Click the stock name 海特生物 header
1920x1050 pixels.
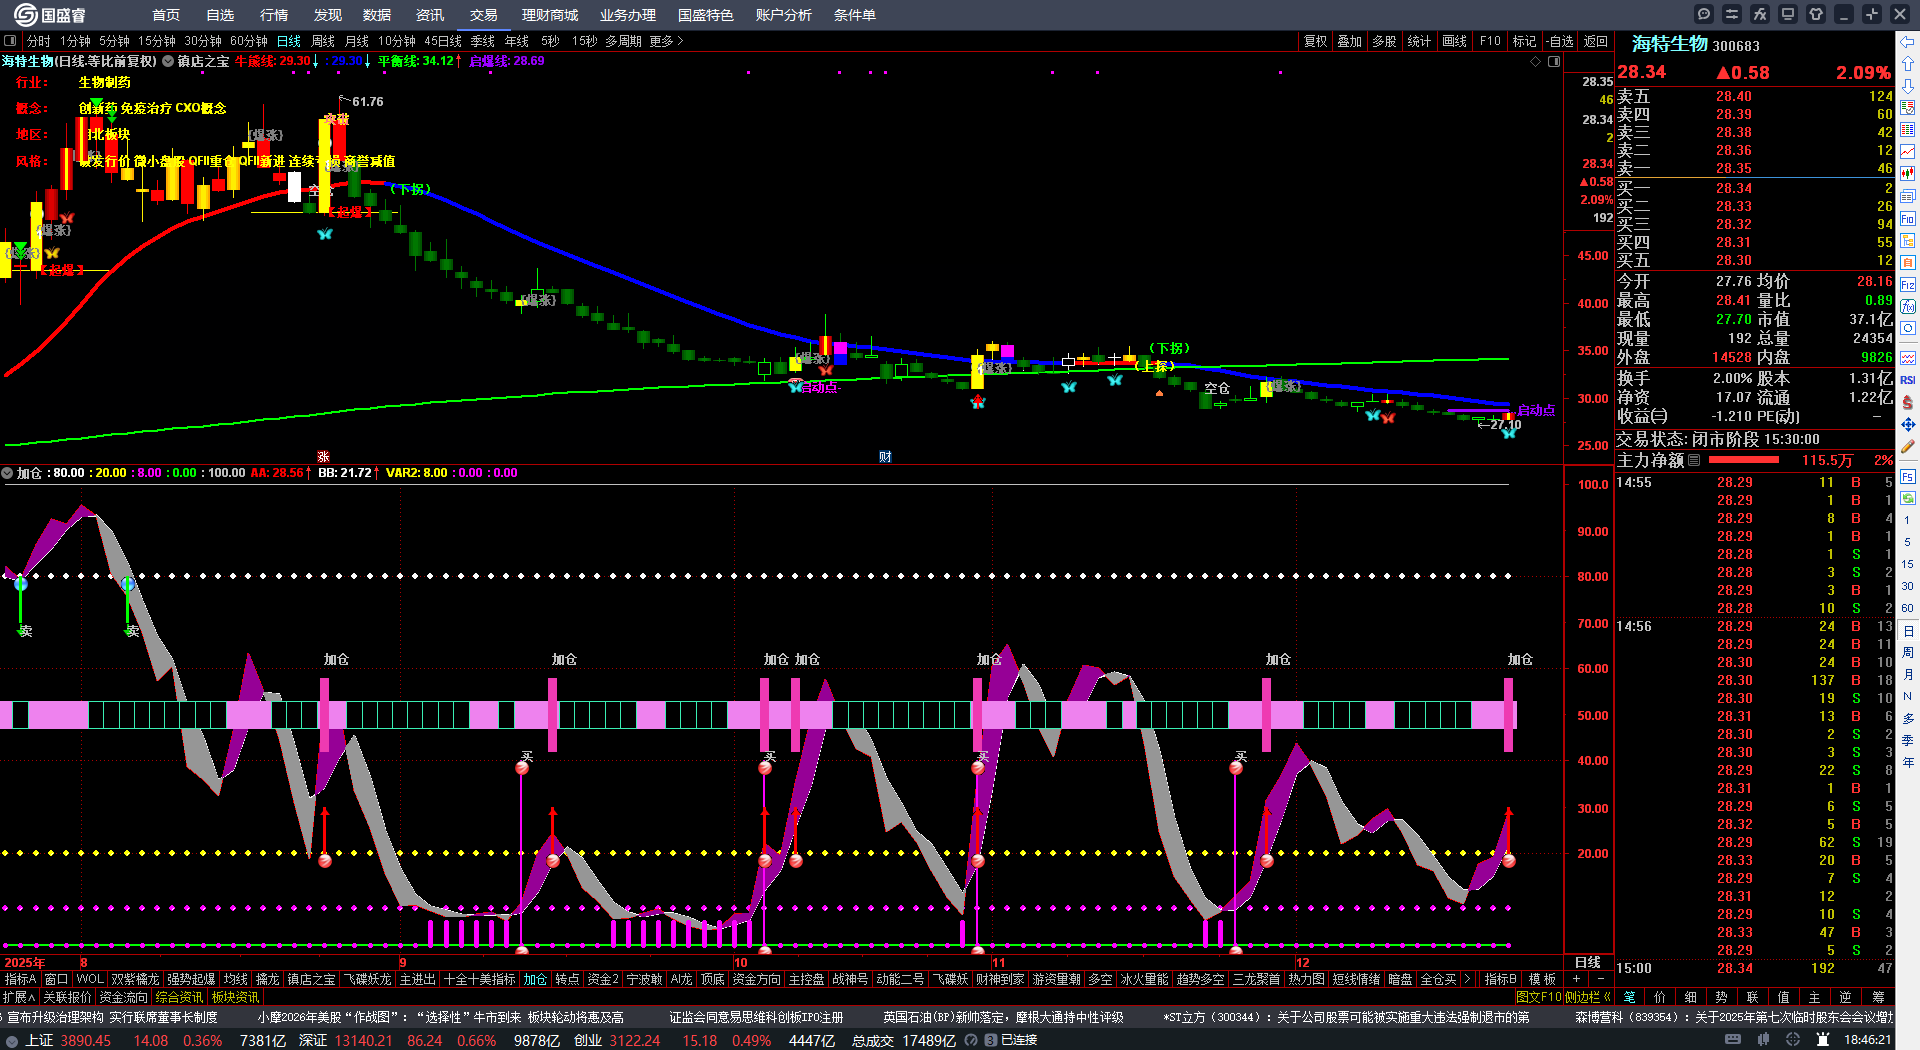(1669, 45)
